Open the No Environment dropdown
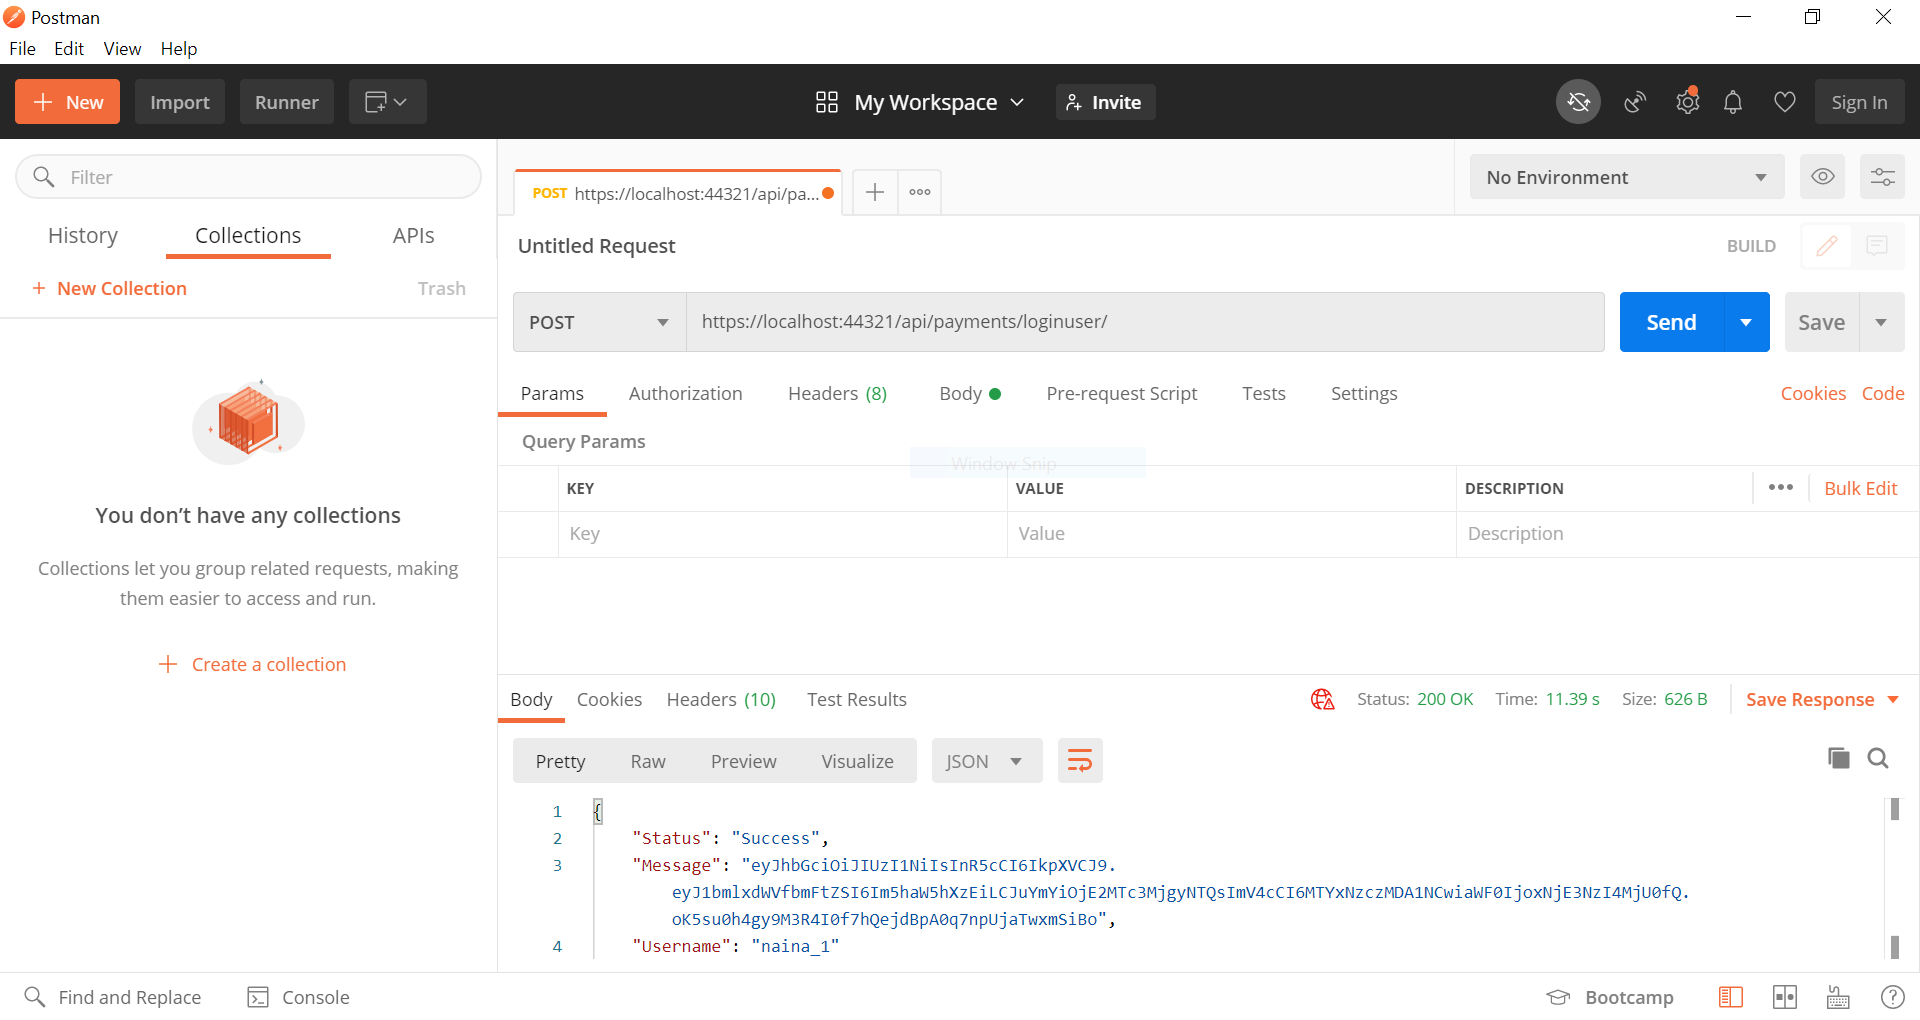 pyautogui.click(x=1625, y=177)
